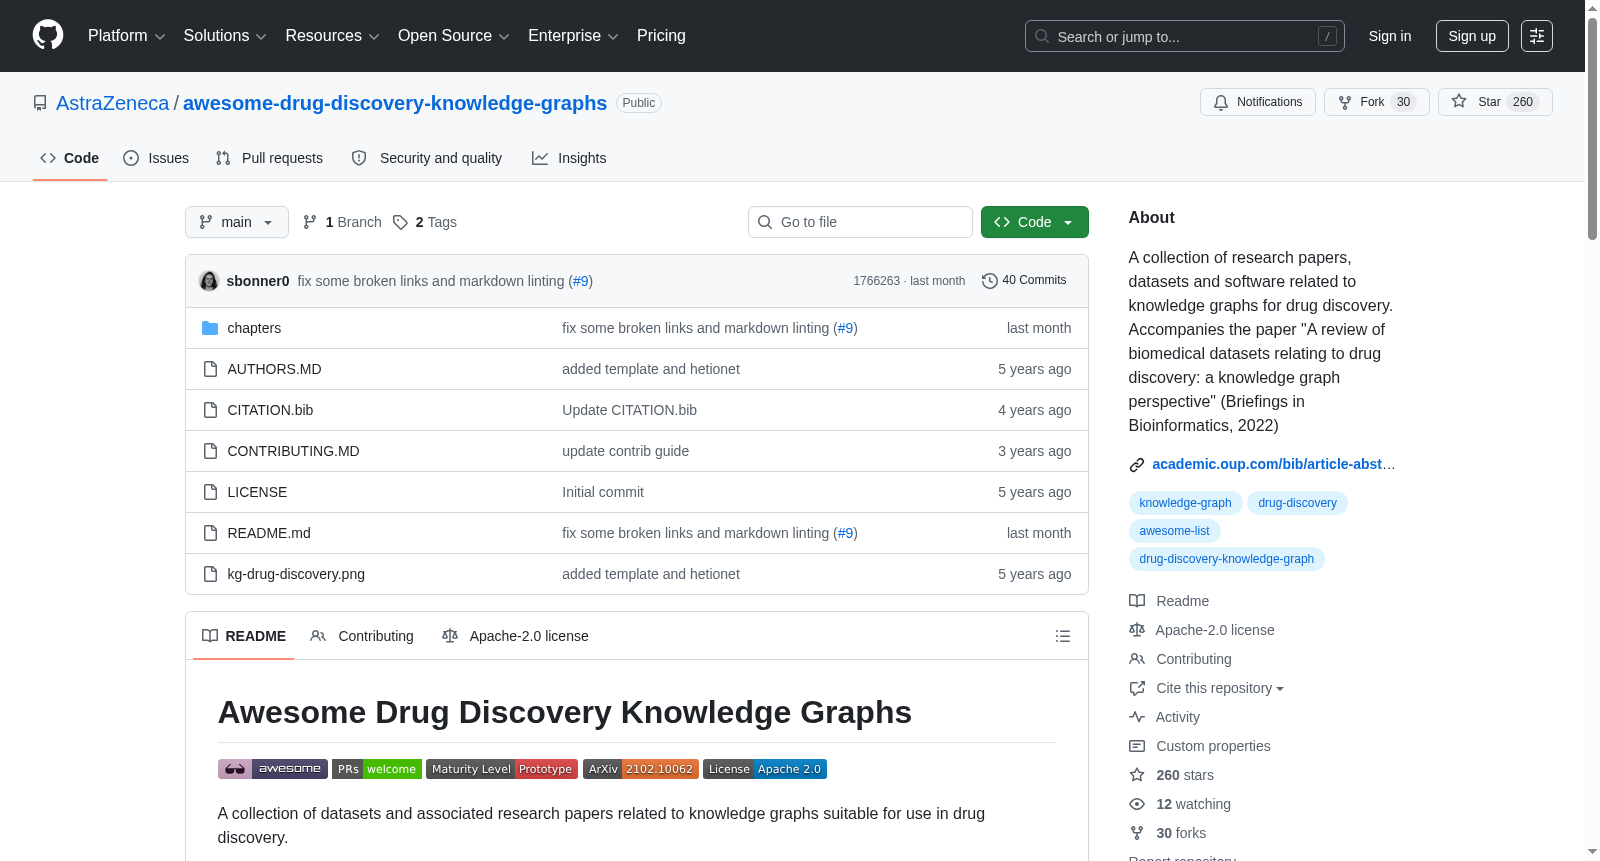Click the Sign in link

click(x=1390, y=36)
